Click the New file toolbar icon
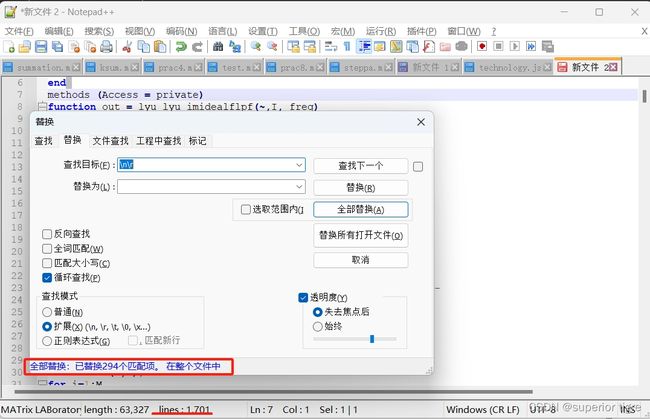This screenshot has width=650, height=419. [x=9, y=47]
